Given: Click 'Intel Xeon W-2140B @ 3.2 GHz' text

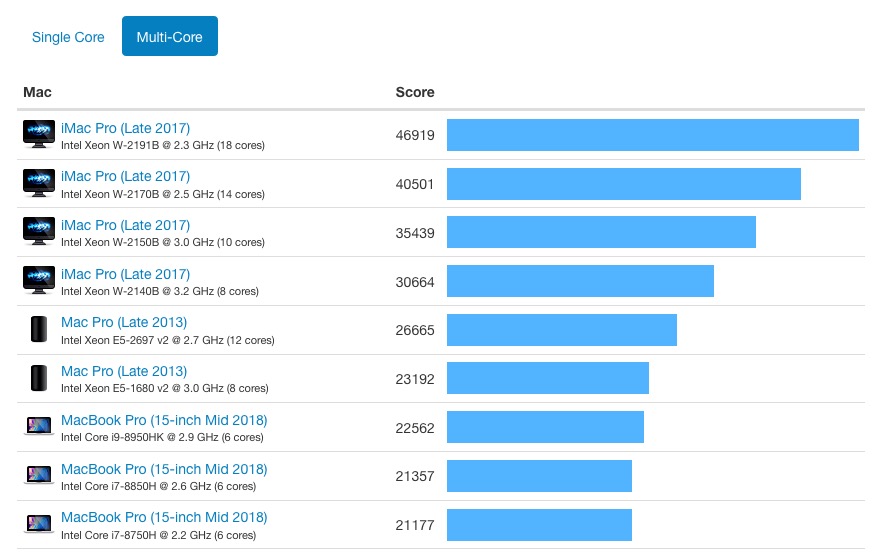Looking at the screenshot, I should coord(138,292).
